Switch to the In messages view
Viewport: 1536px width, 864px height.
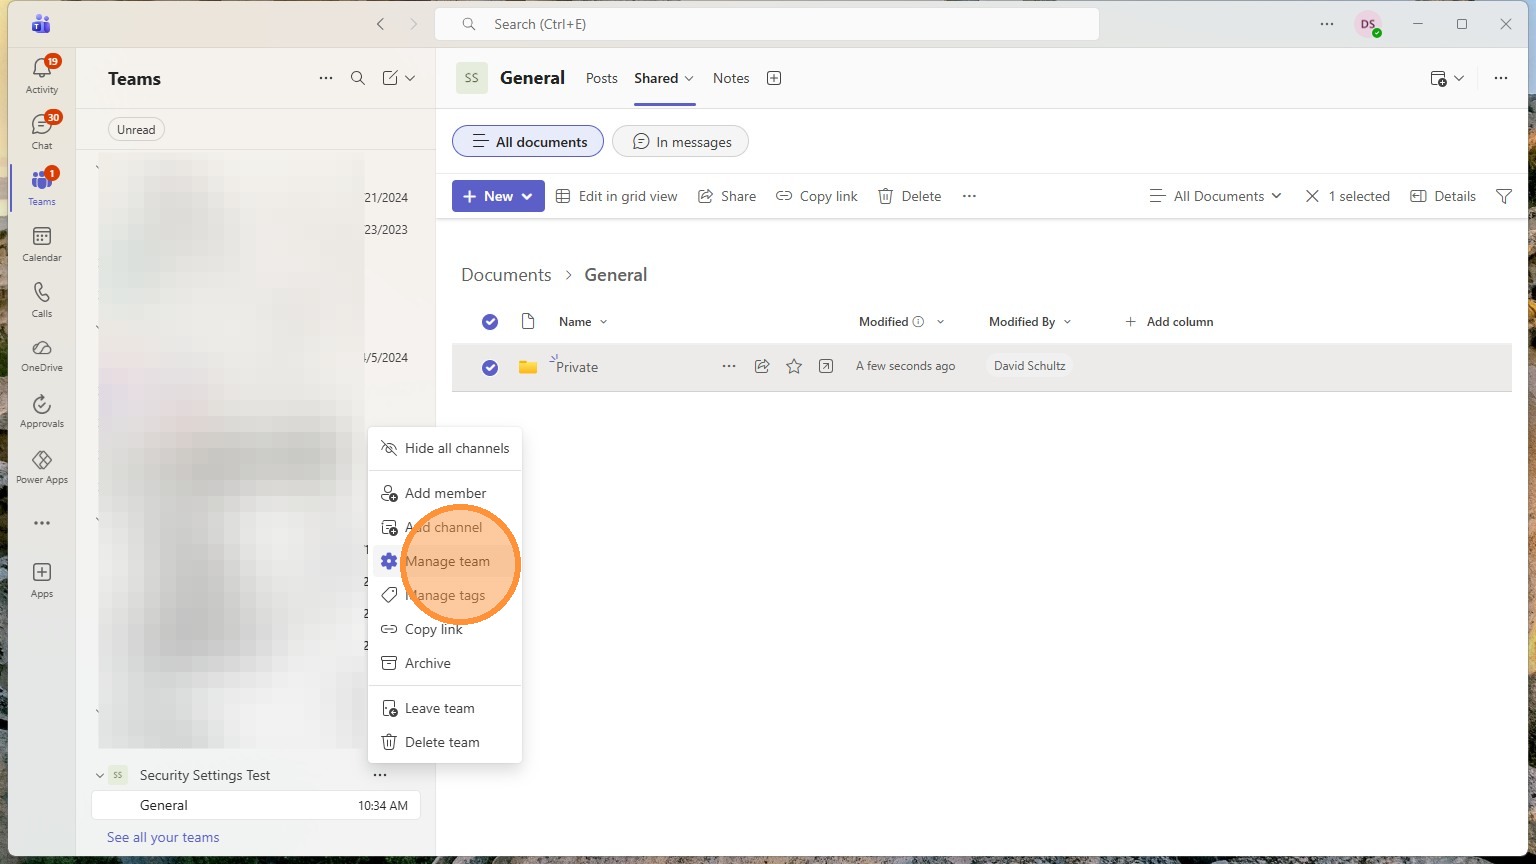point(680,142)
